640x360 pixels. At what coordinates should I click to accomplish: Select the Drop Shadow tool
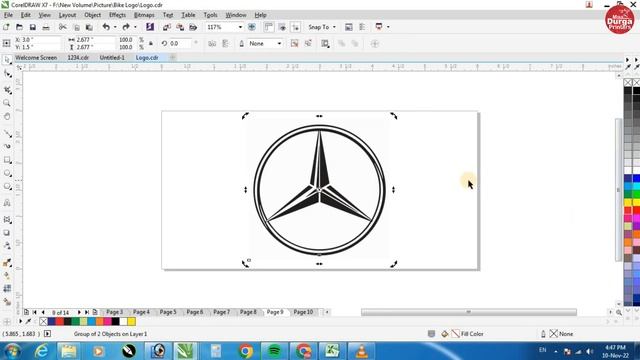coord(7,233)
